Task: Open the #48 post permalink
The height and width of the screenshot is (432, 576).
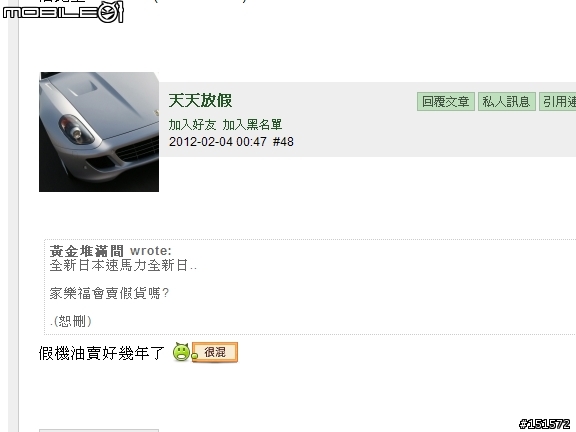Action: point(283,142)
